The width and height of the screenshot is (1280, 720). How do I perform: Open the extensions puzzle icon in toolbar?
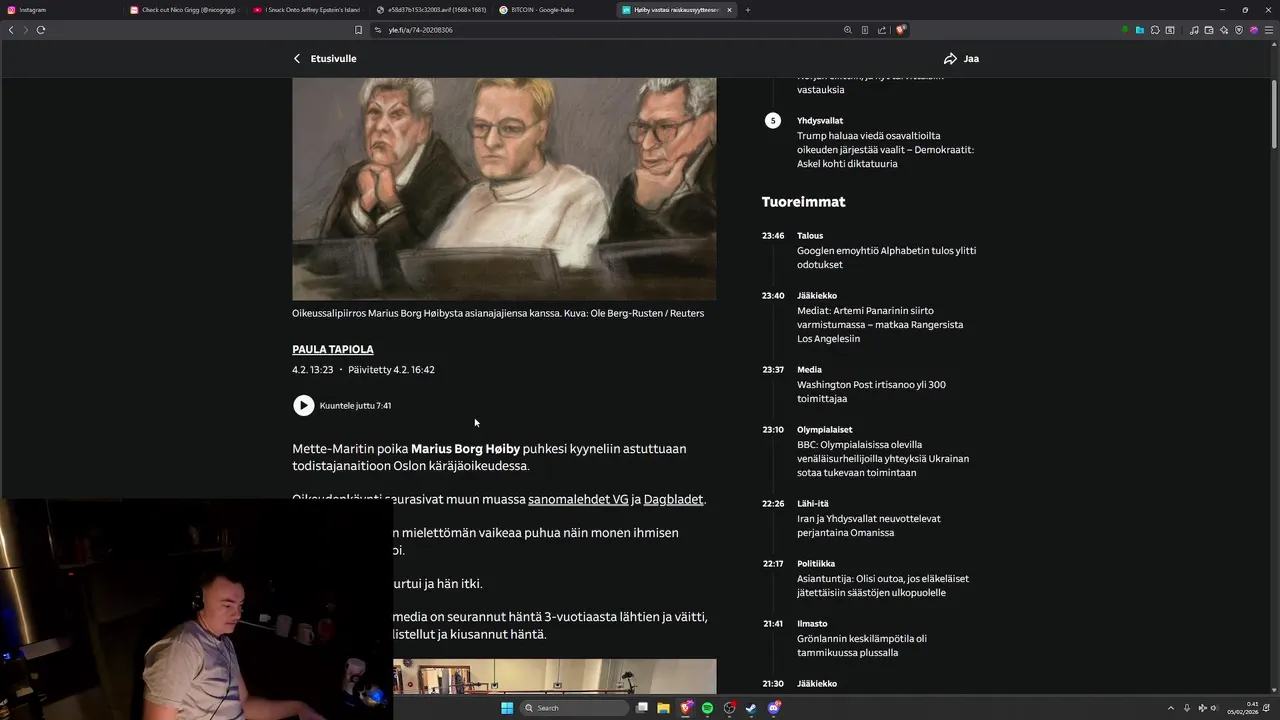[1155, 30]
